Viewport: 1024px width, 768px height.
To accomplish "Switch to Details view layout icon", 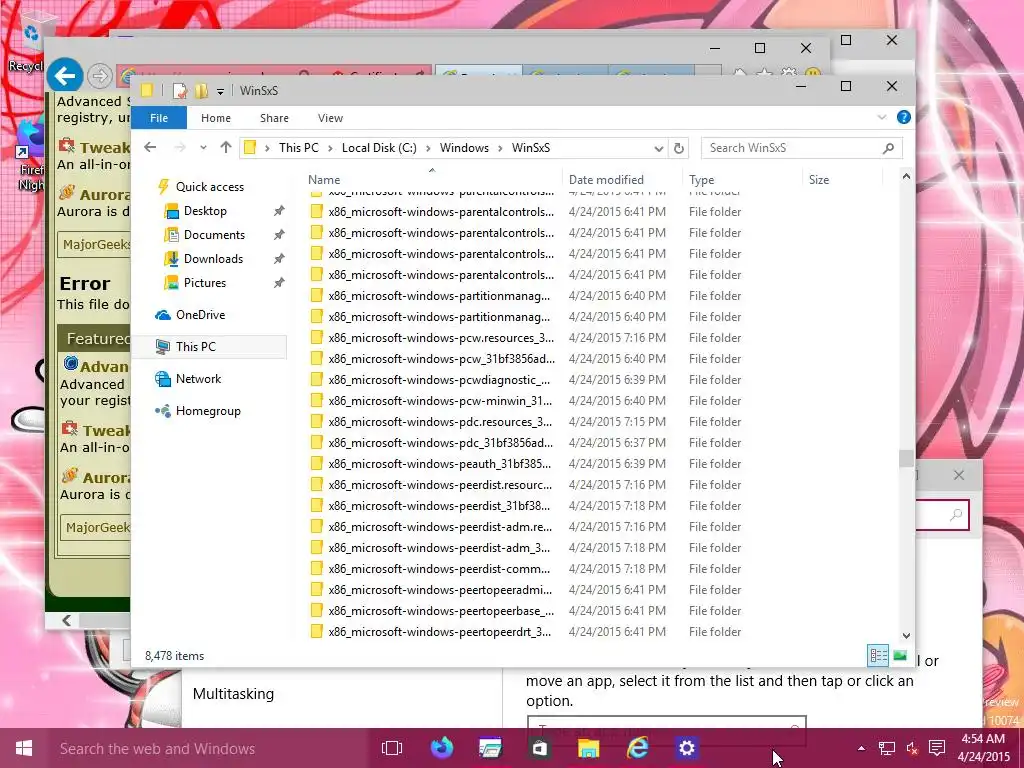I will [878, 655].
